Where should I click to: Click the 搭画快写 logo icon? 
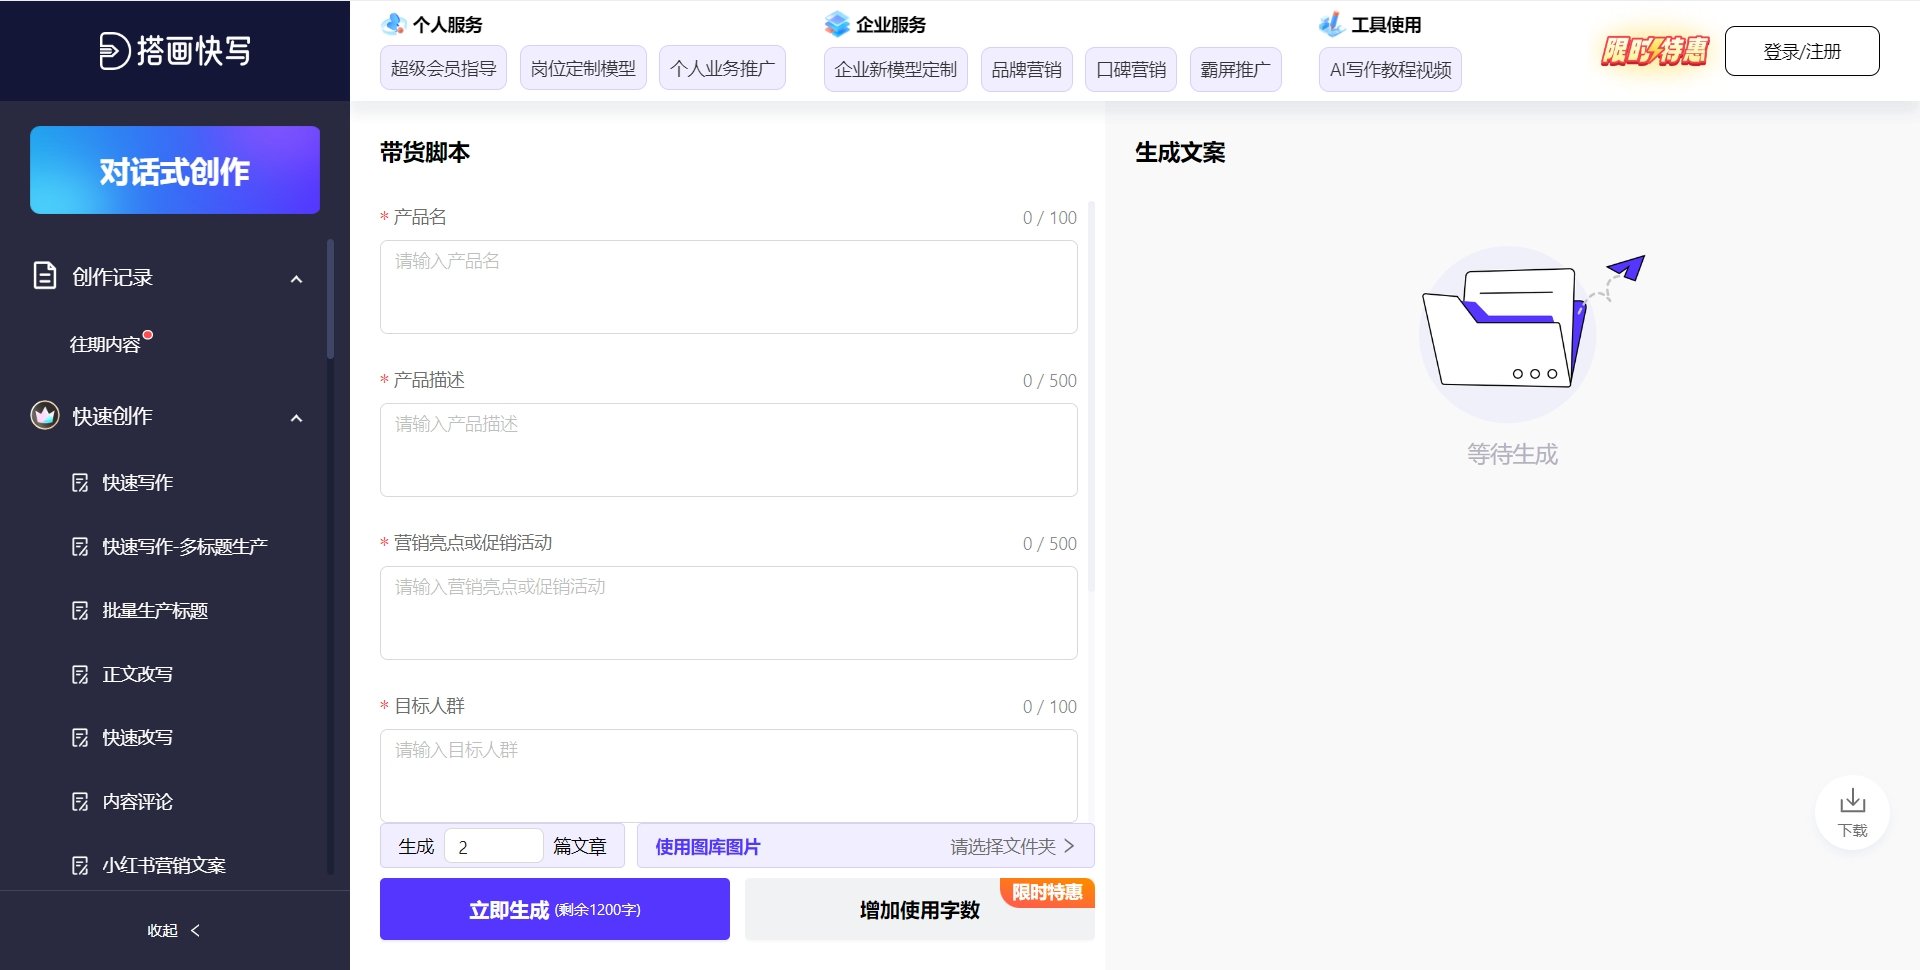pos(114,51)
